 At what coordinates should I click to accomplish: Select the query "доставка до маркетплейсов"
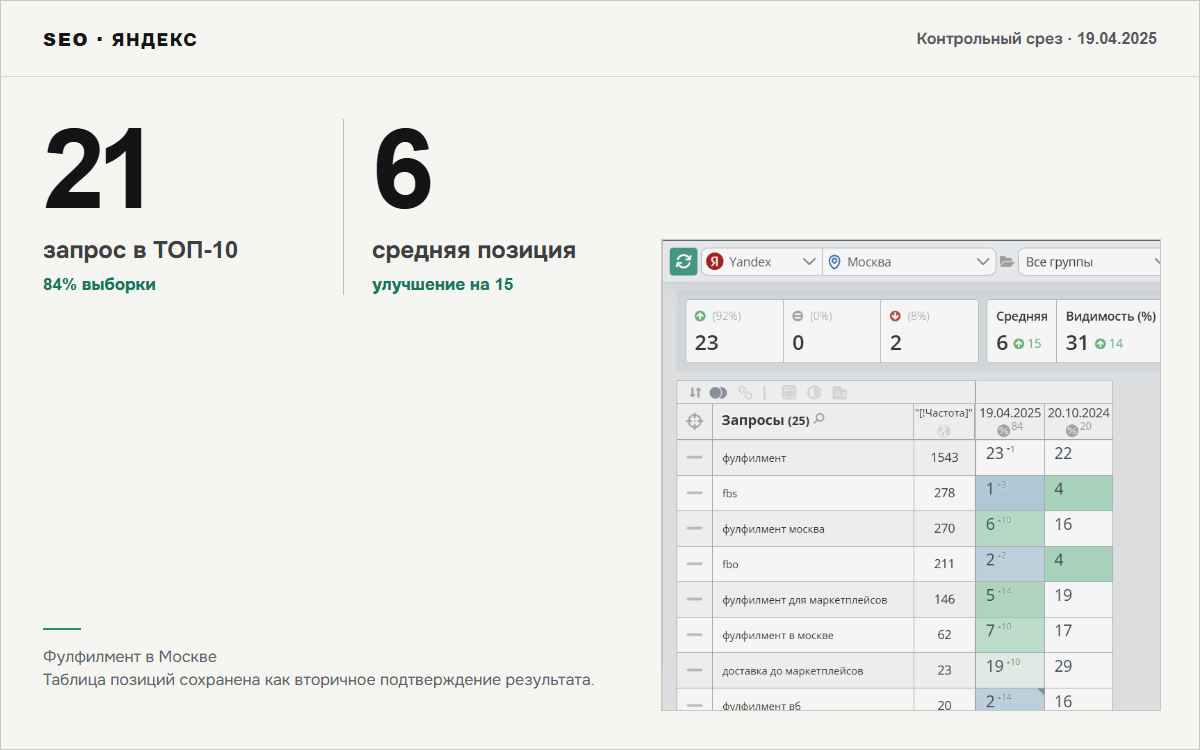(x=792, y=671)
